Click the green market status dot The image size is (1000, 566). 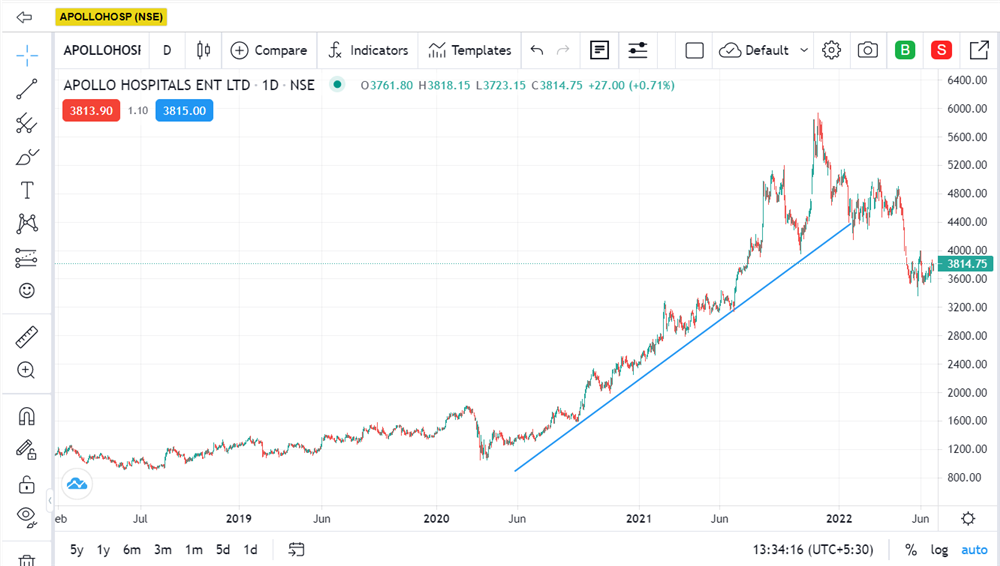pos(337,84)
